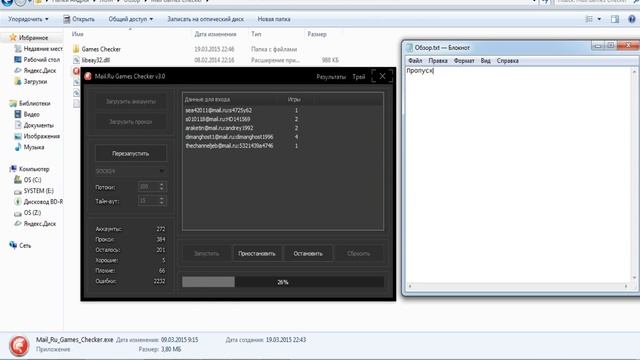The width and height of the screenshot is (640, 360).
Task: Click Mail.Ru Games Checker title logo
Action: [88, 76]
